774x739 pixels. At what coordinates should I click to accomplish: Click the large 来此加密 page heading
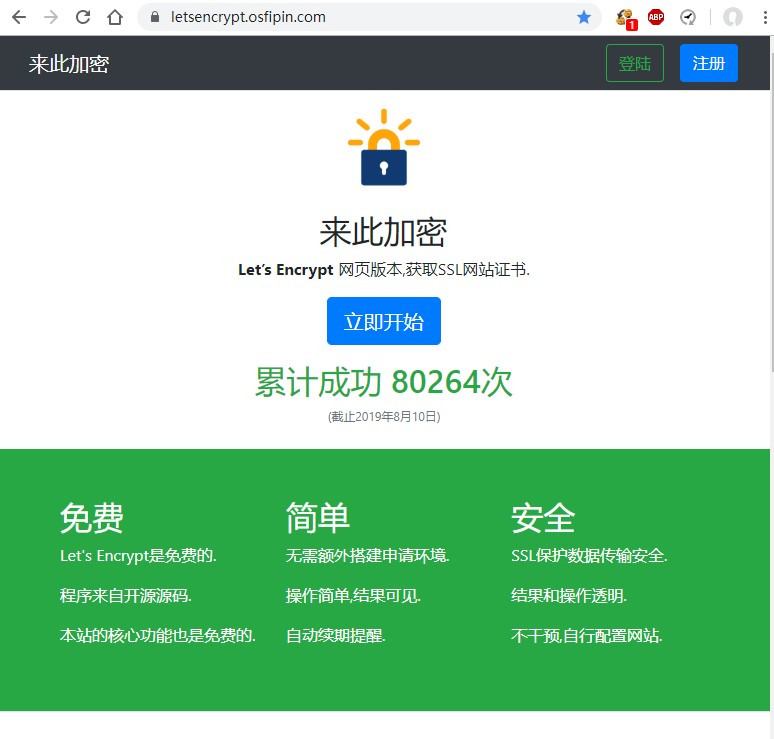click(x=384, y=232)
